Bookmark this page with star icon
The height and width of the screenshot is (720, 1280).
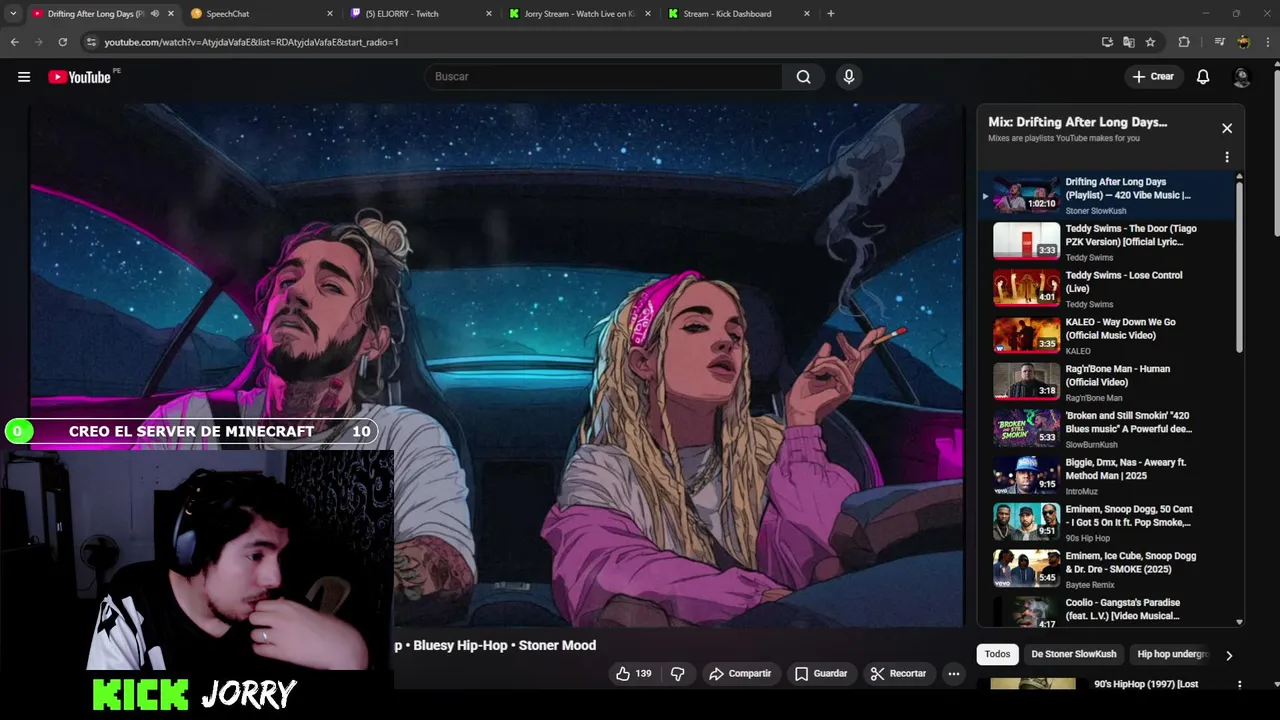pos(1151,42)
